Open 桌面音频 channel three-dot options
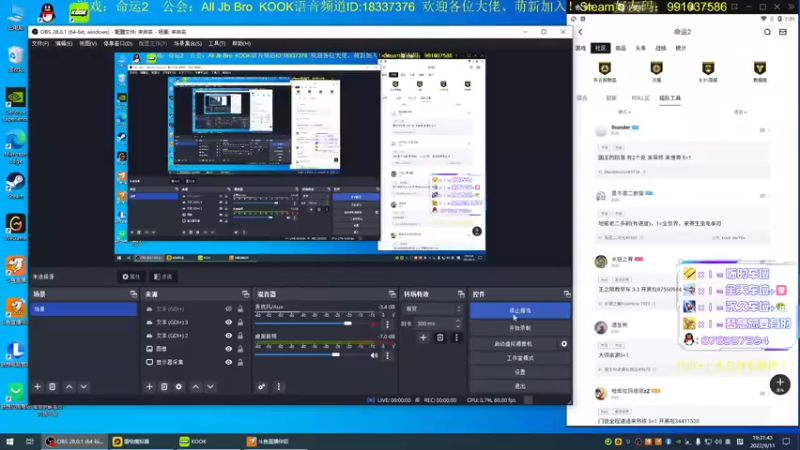Image resolution: width=800 pixels, height=450 pixels. point(387,355)
